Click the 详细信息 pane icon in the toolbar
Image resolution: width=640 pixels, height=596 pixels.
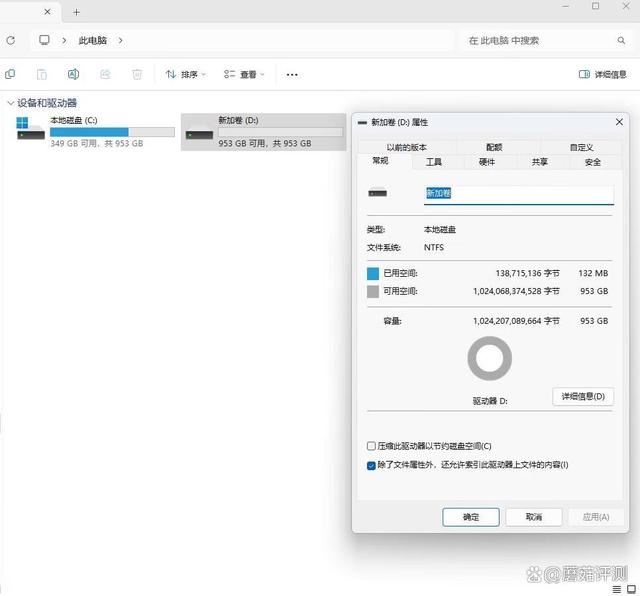(586, 74)
